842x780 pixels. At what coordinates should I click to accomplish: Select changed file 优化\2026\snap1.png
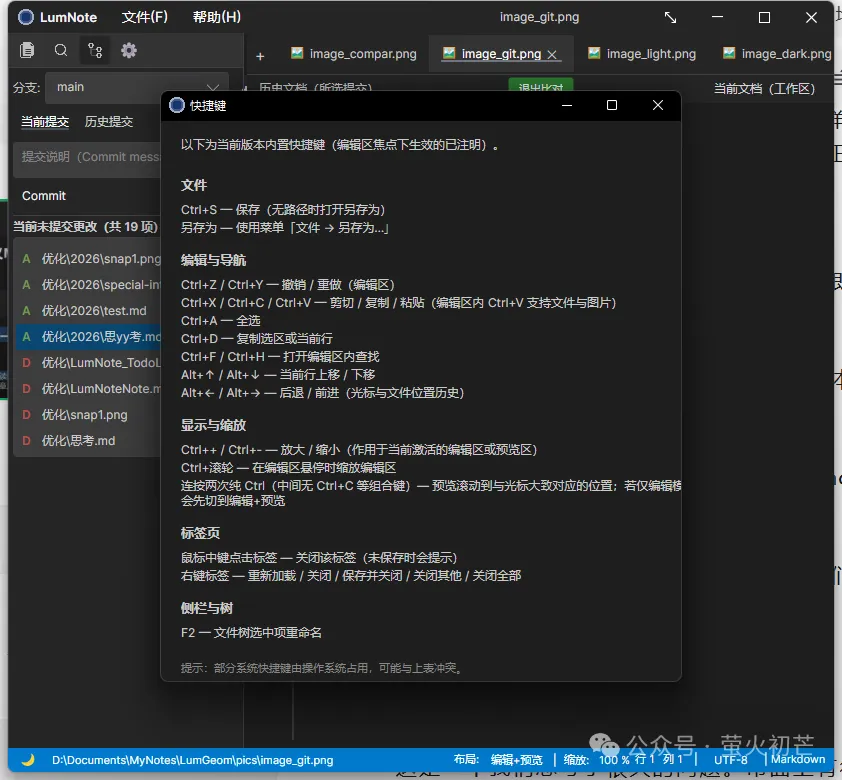coord(89,259)
